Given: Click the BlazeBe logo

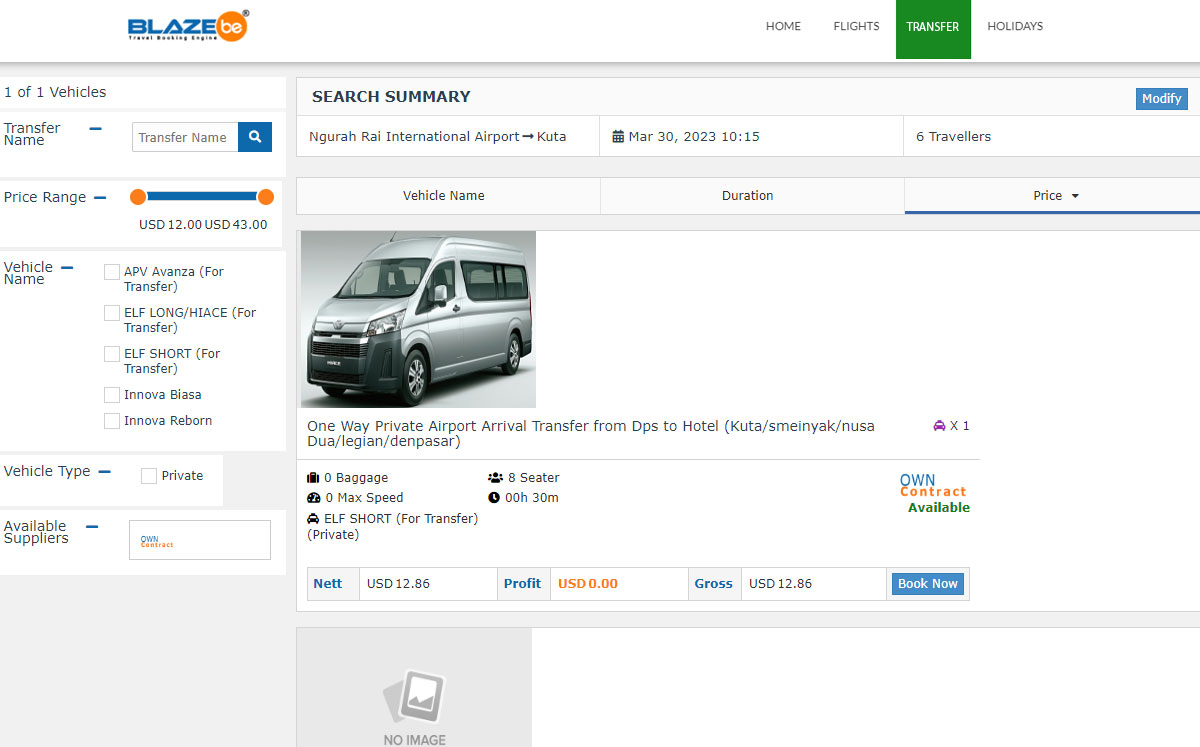Looking at the screenshot, I should tap(188, 26).
